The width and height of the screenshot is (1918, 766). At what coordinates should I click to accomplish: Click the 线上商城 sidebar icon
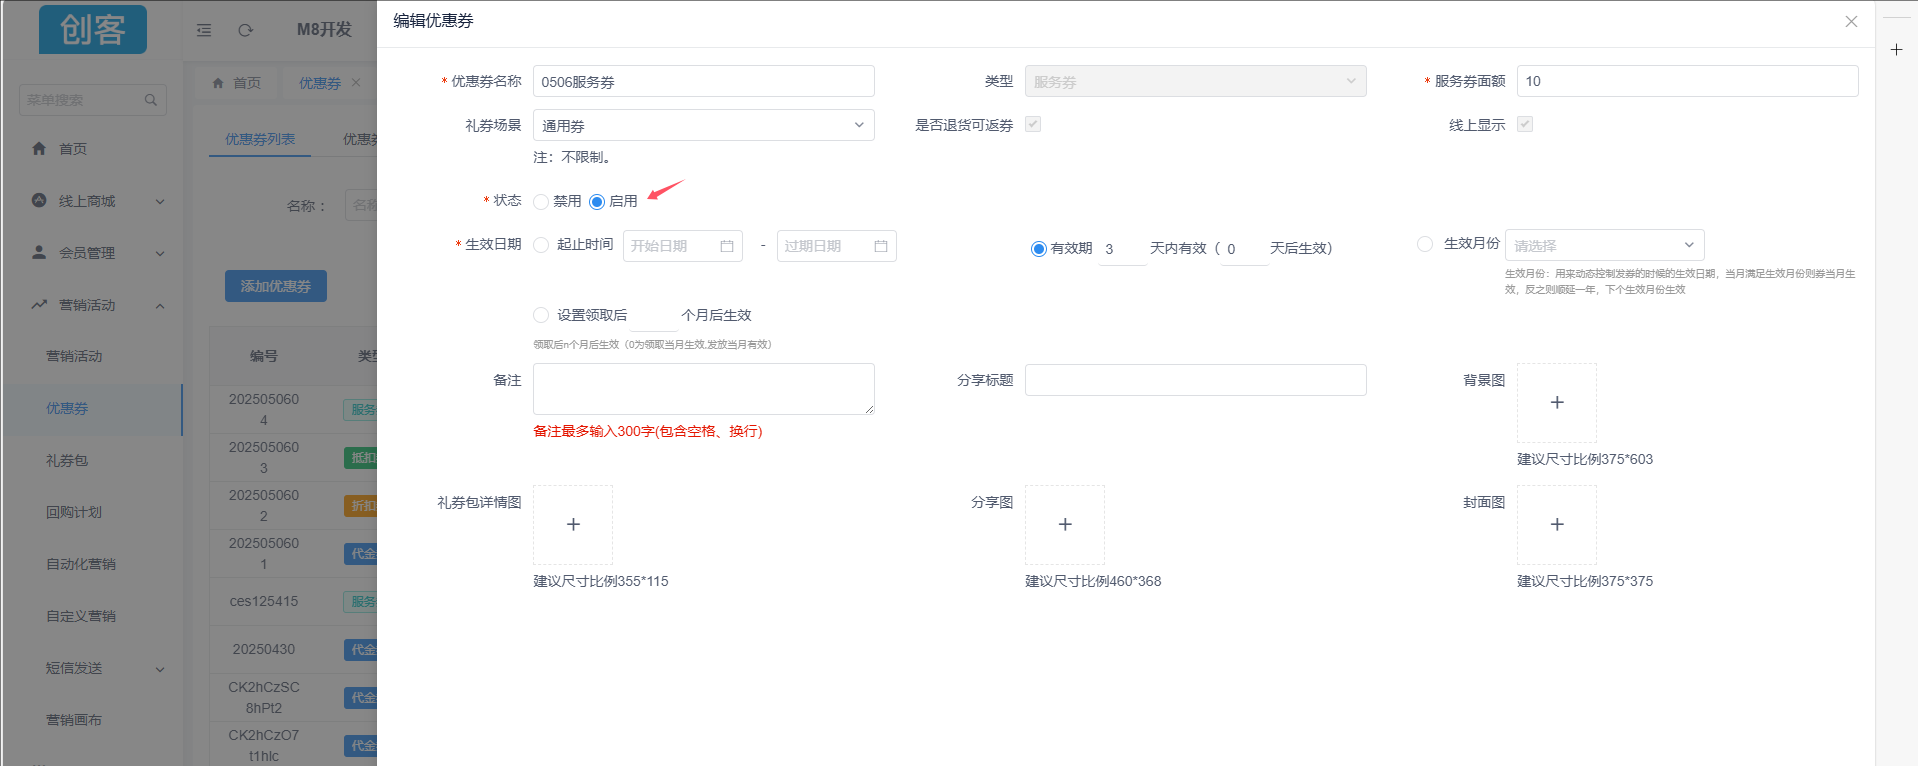coord(39,200)
